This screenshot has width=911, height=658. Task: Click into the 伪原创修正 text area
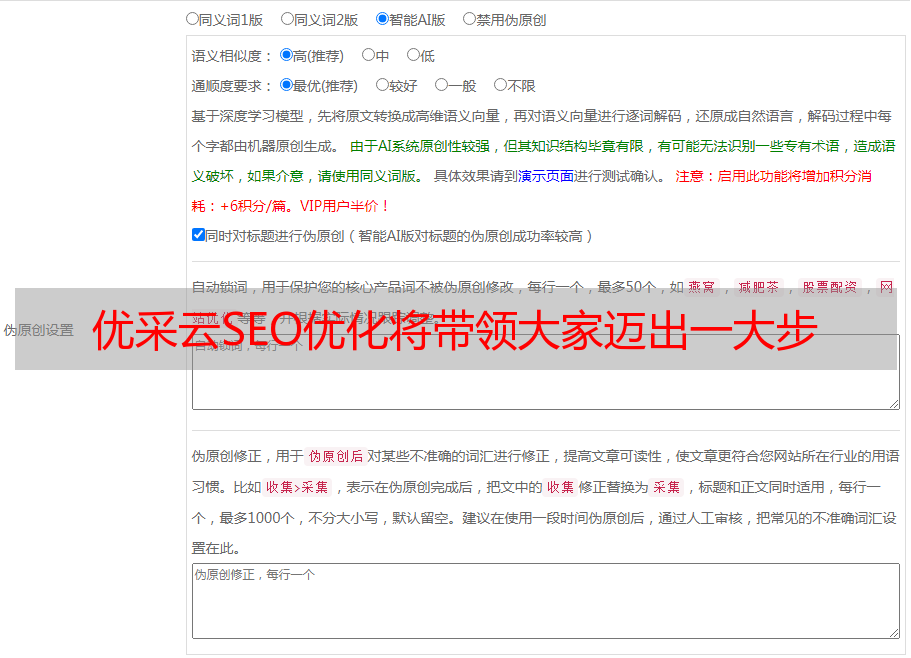click(x=546, y=601)
